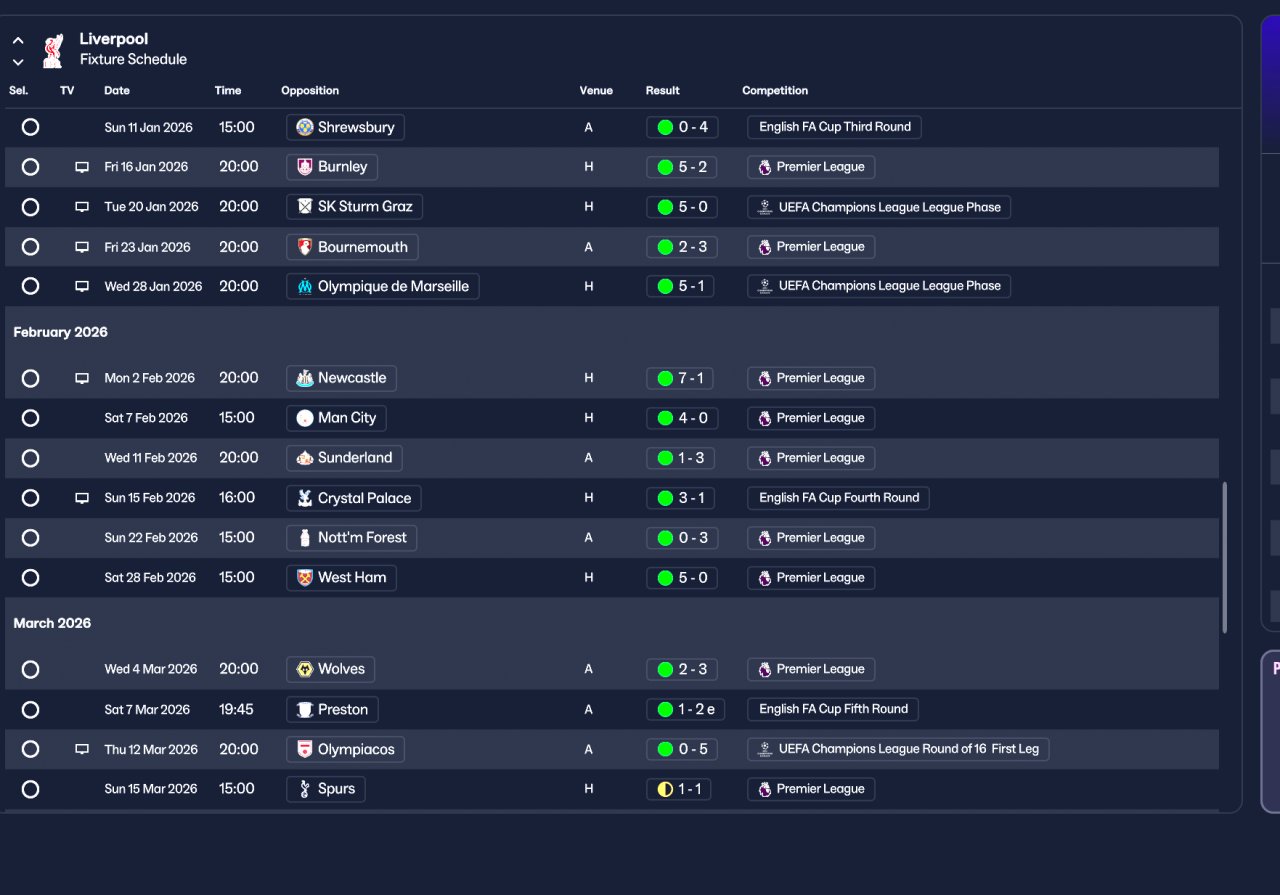The image size is (1280, 895).
Task: Click down chevron beside Fixture Schedule
Action: point(18,62)
